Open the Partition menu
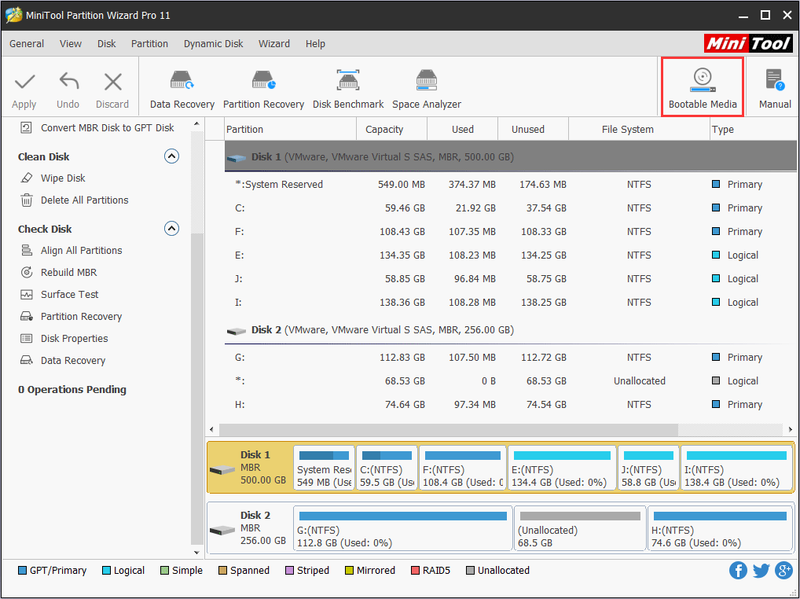This screenshot has height=599, width=800. pos(149,44)
